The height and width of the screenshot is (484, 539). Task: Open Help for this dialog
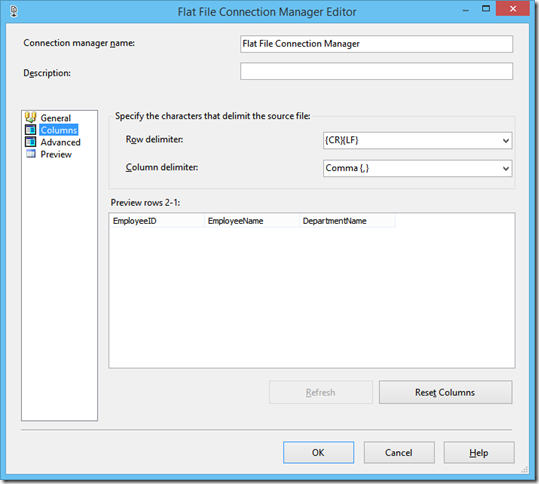click(x=479, y=452)
